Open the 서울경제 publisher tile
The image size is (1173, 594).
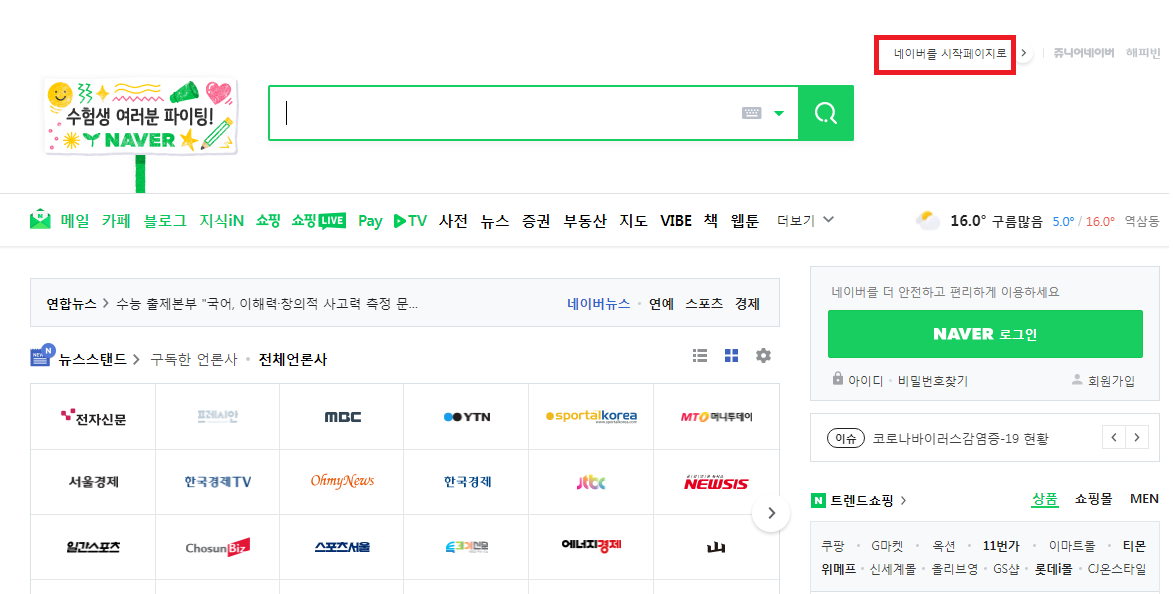click(94, 482)
